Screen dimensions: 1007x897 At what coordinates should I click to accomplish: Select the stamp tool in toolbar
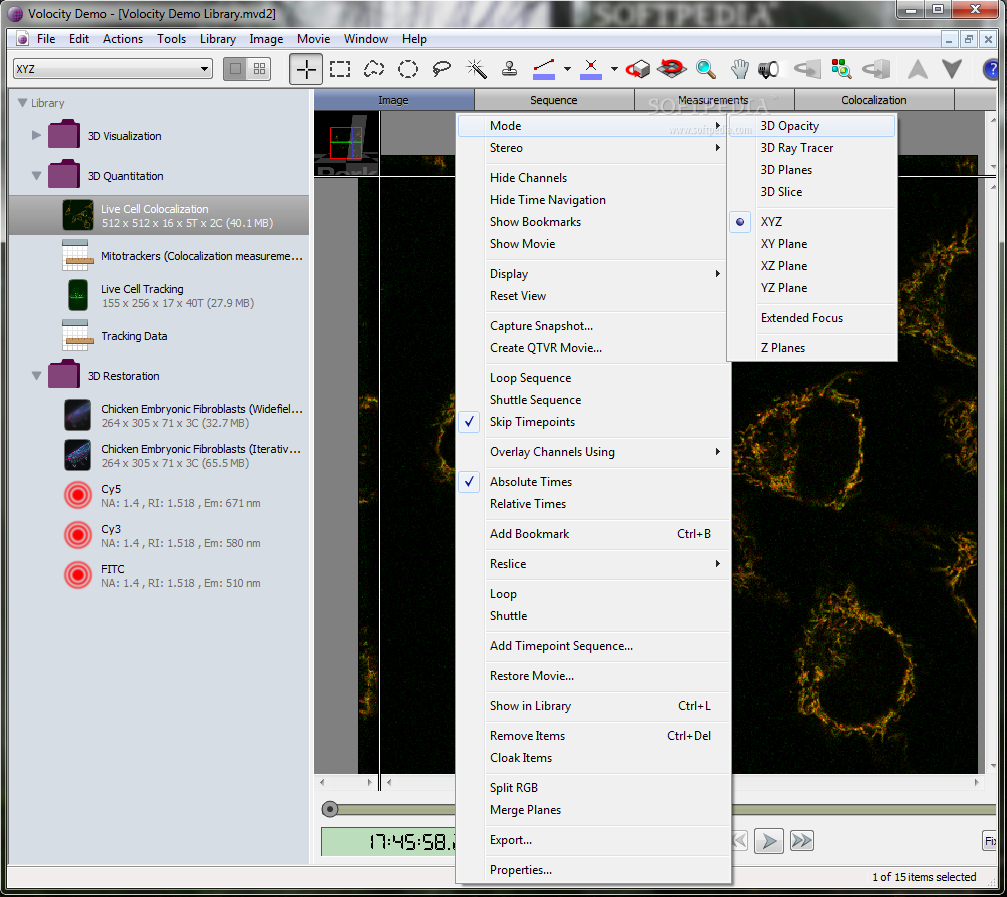(510, 69)
